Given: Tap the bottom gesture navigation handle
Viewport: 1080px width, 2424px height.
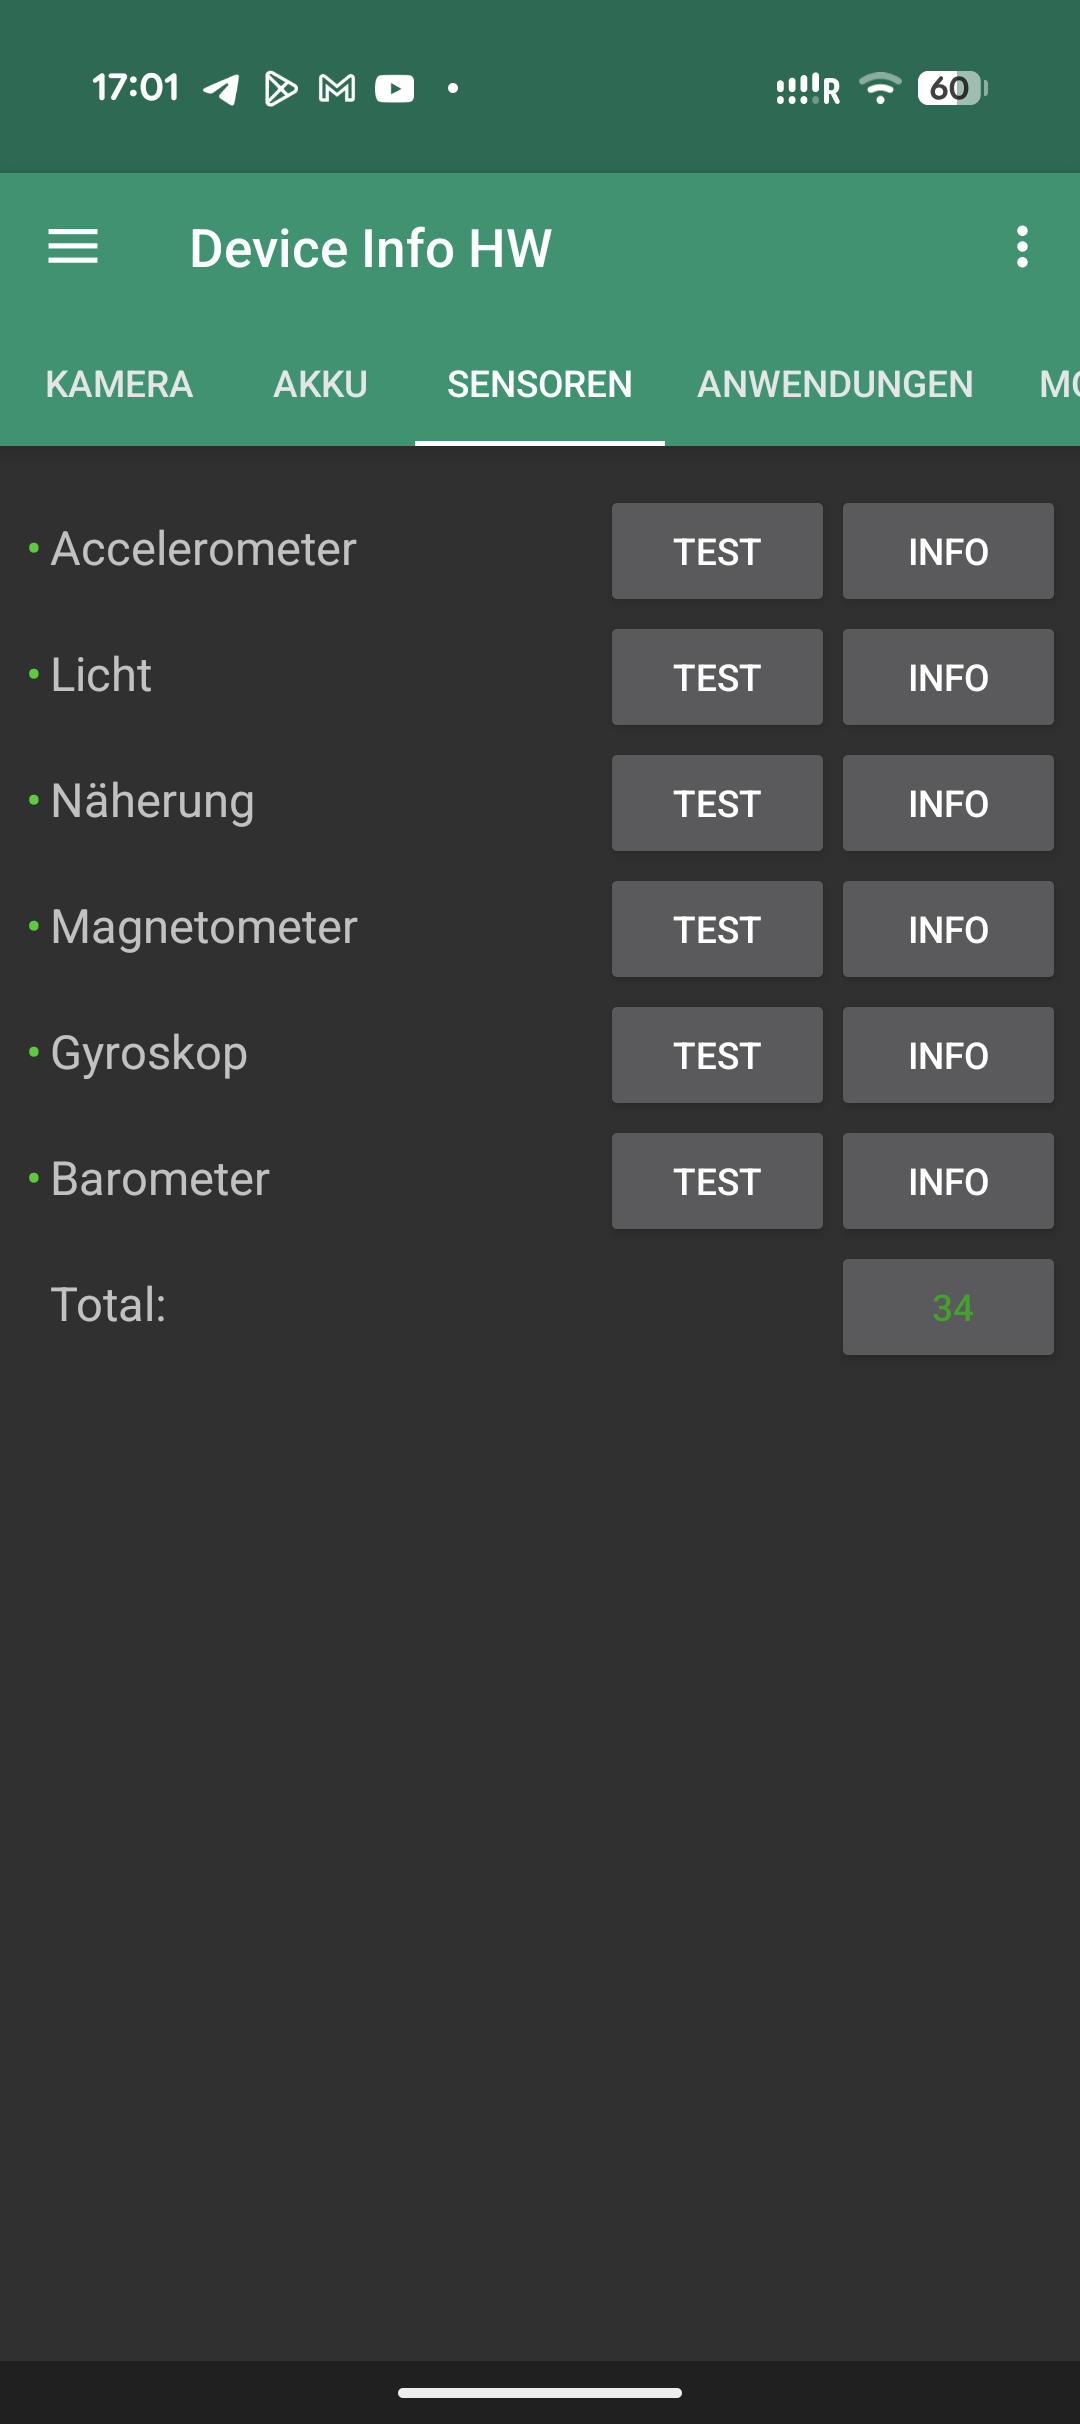Looking at the screenshot, I should (540, 2393).
